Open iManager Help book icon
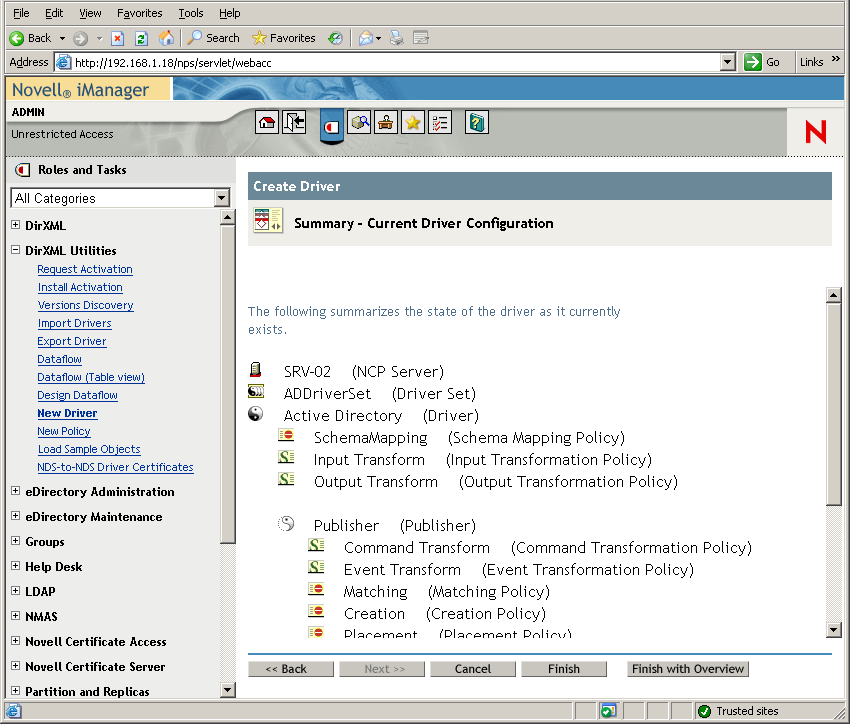 click(x=478, y=122)
